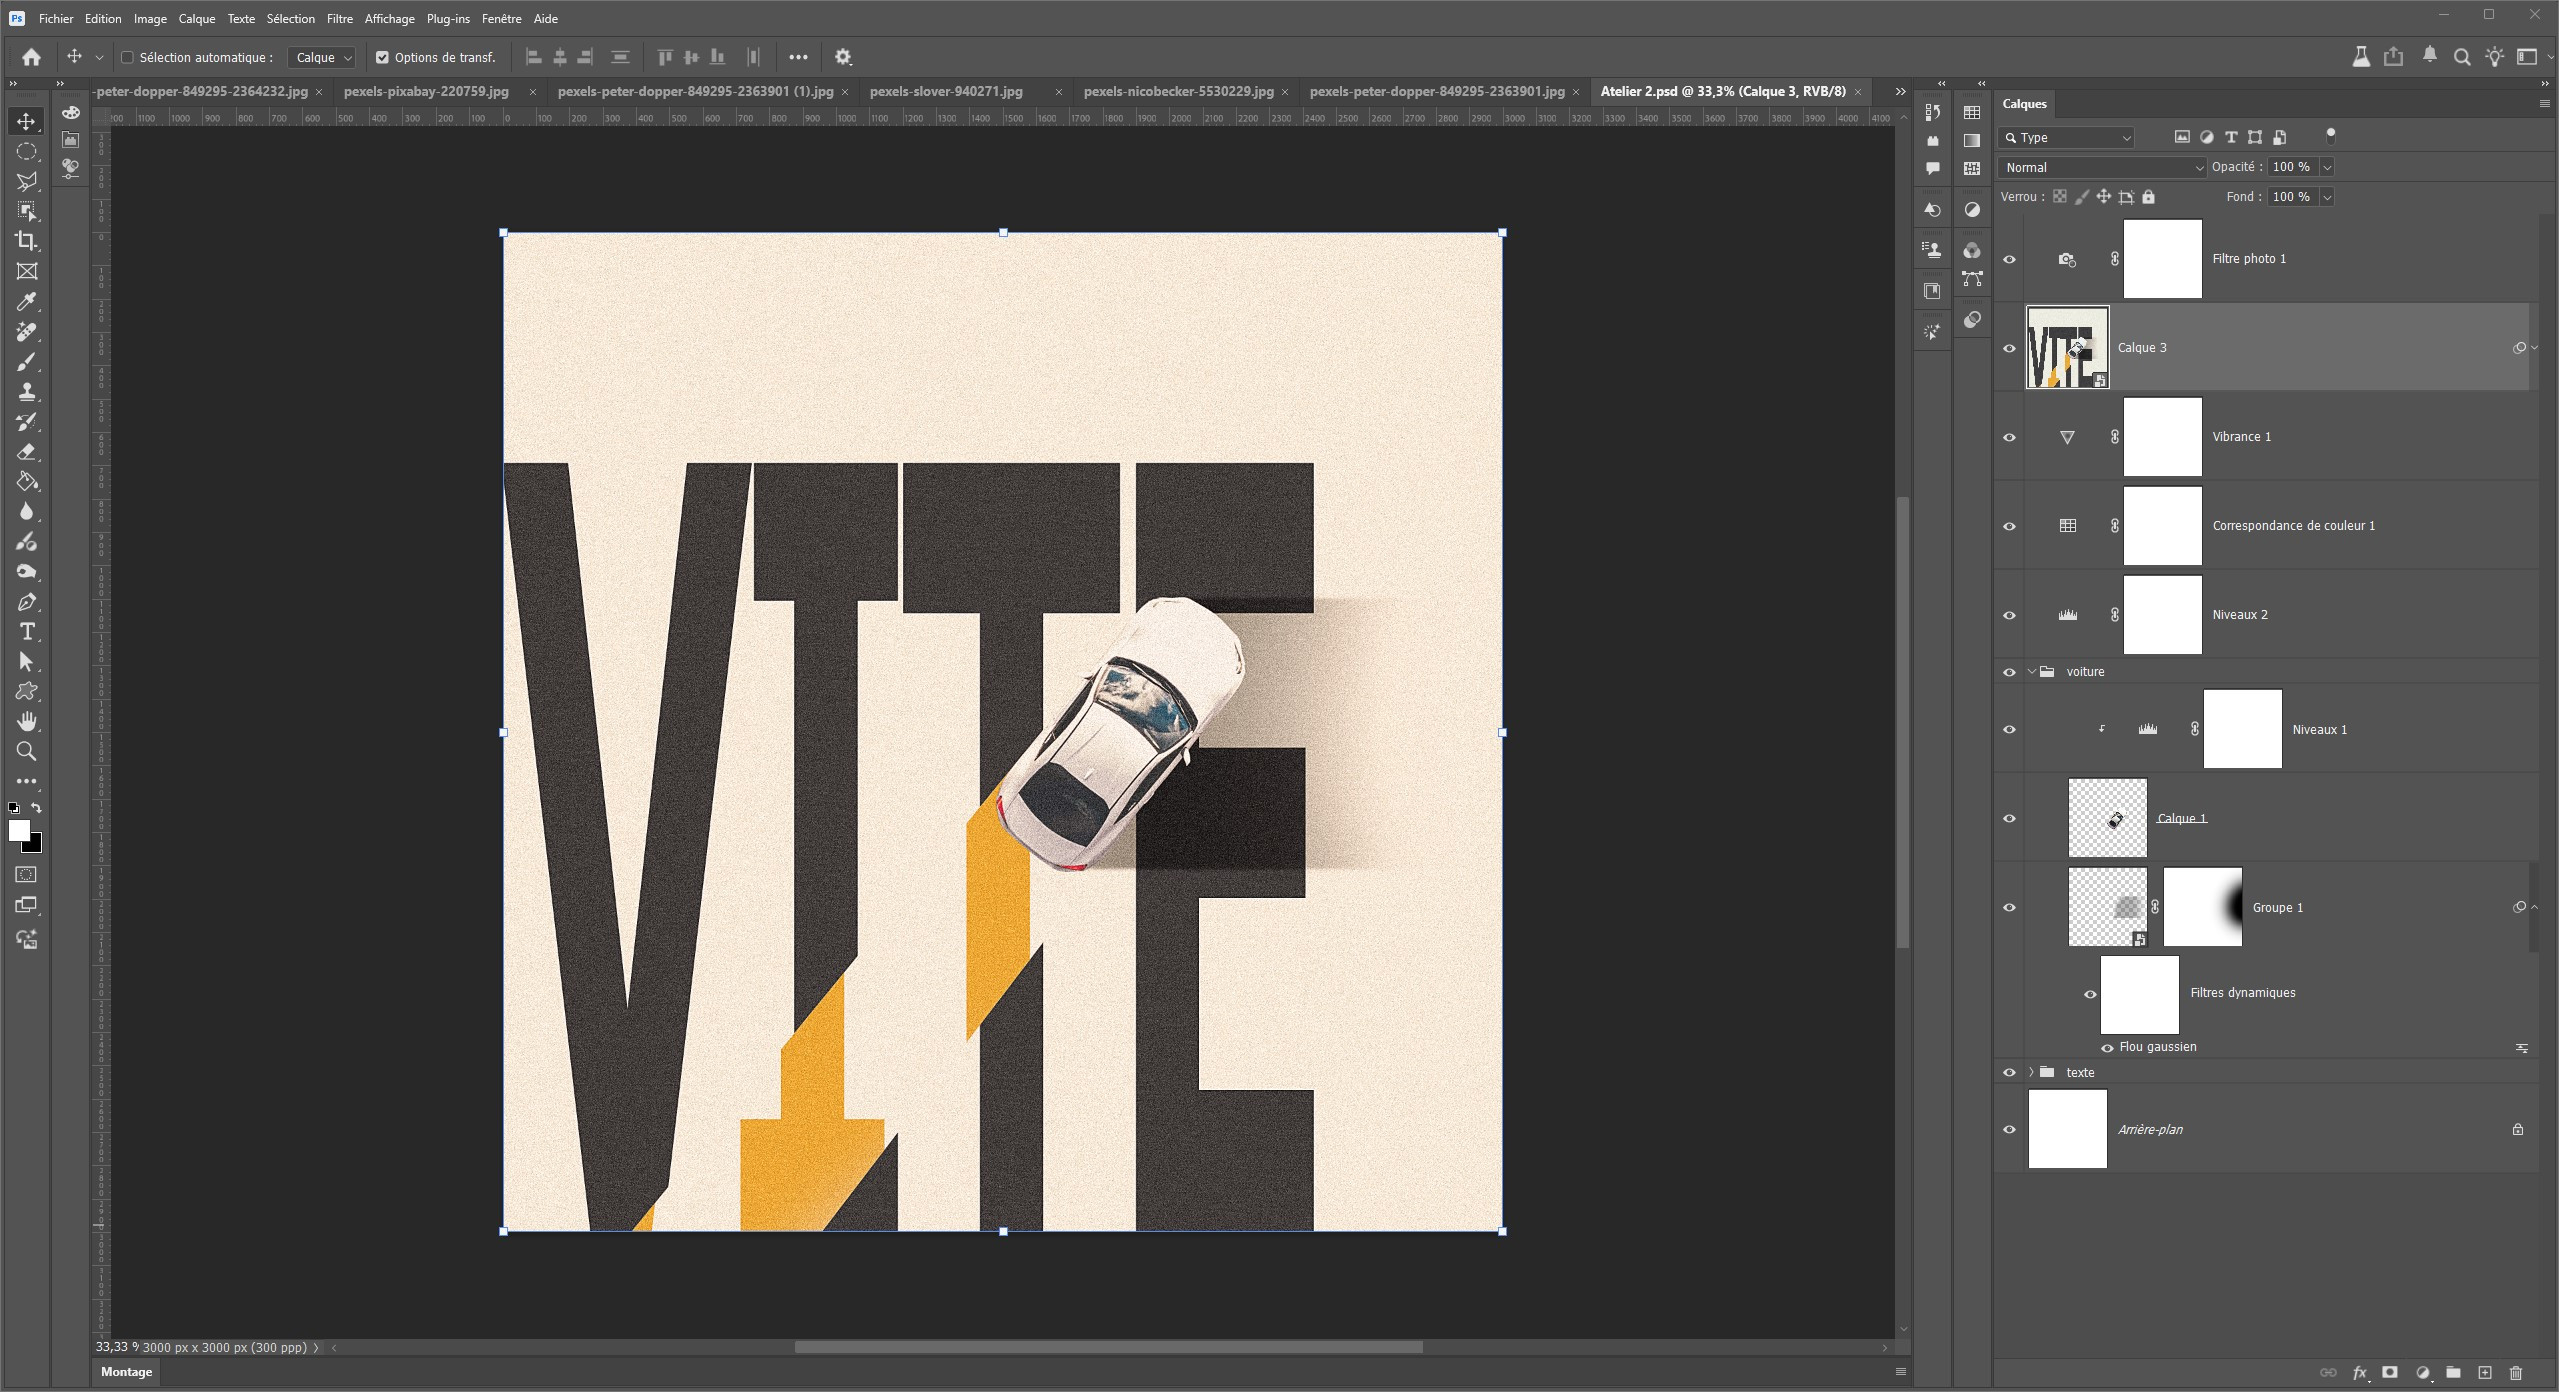
Task: Hide the Filtre photo 1 layer
Action: click(x=2009, y=260)
